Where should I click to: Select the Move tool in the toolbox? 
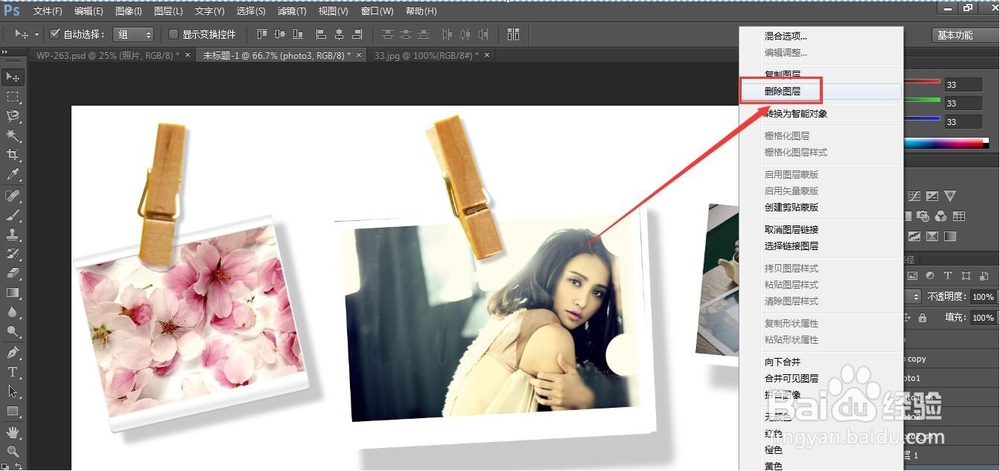coord(13,77)
